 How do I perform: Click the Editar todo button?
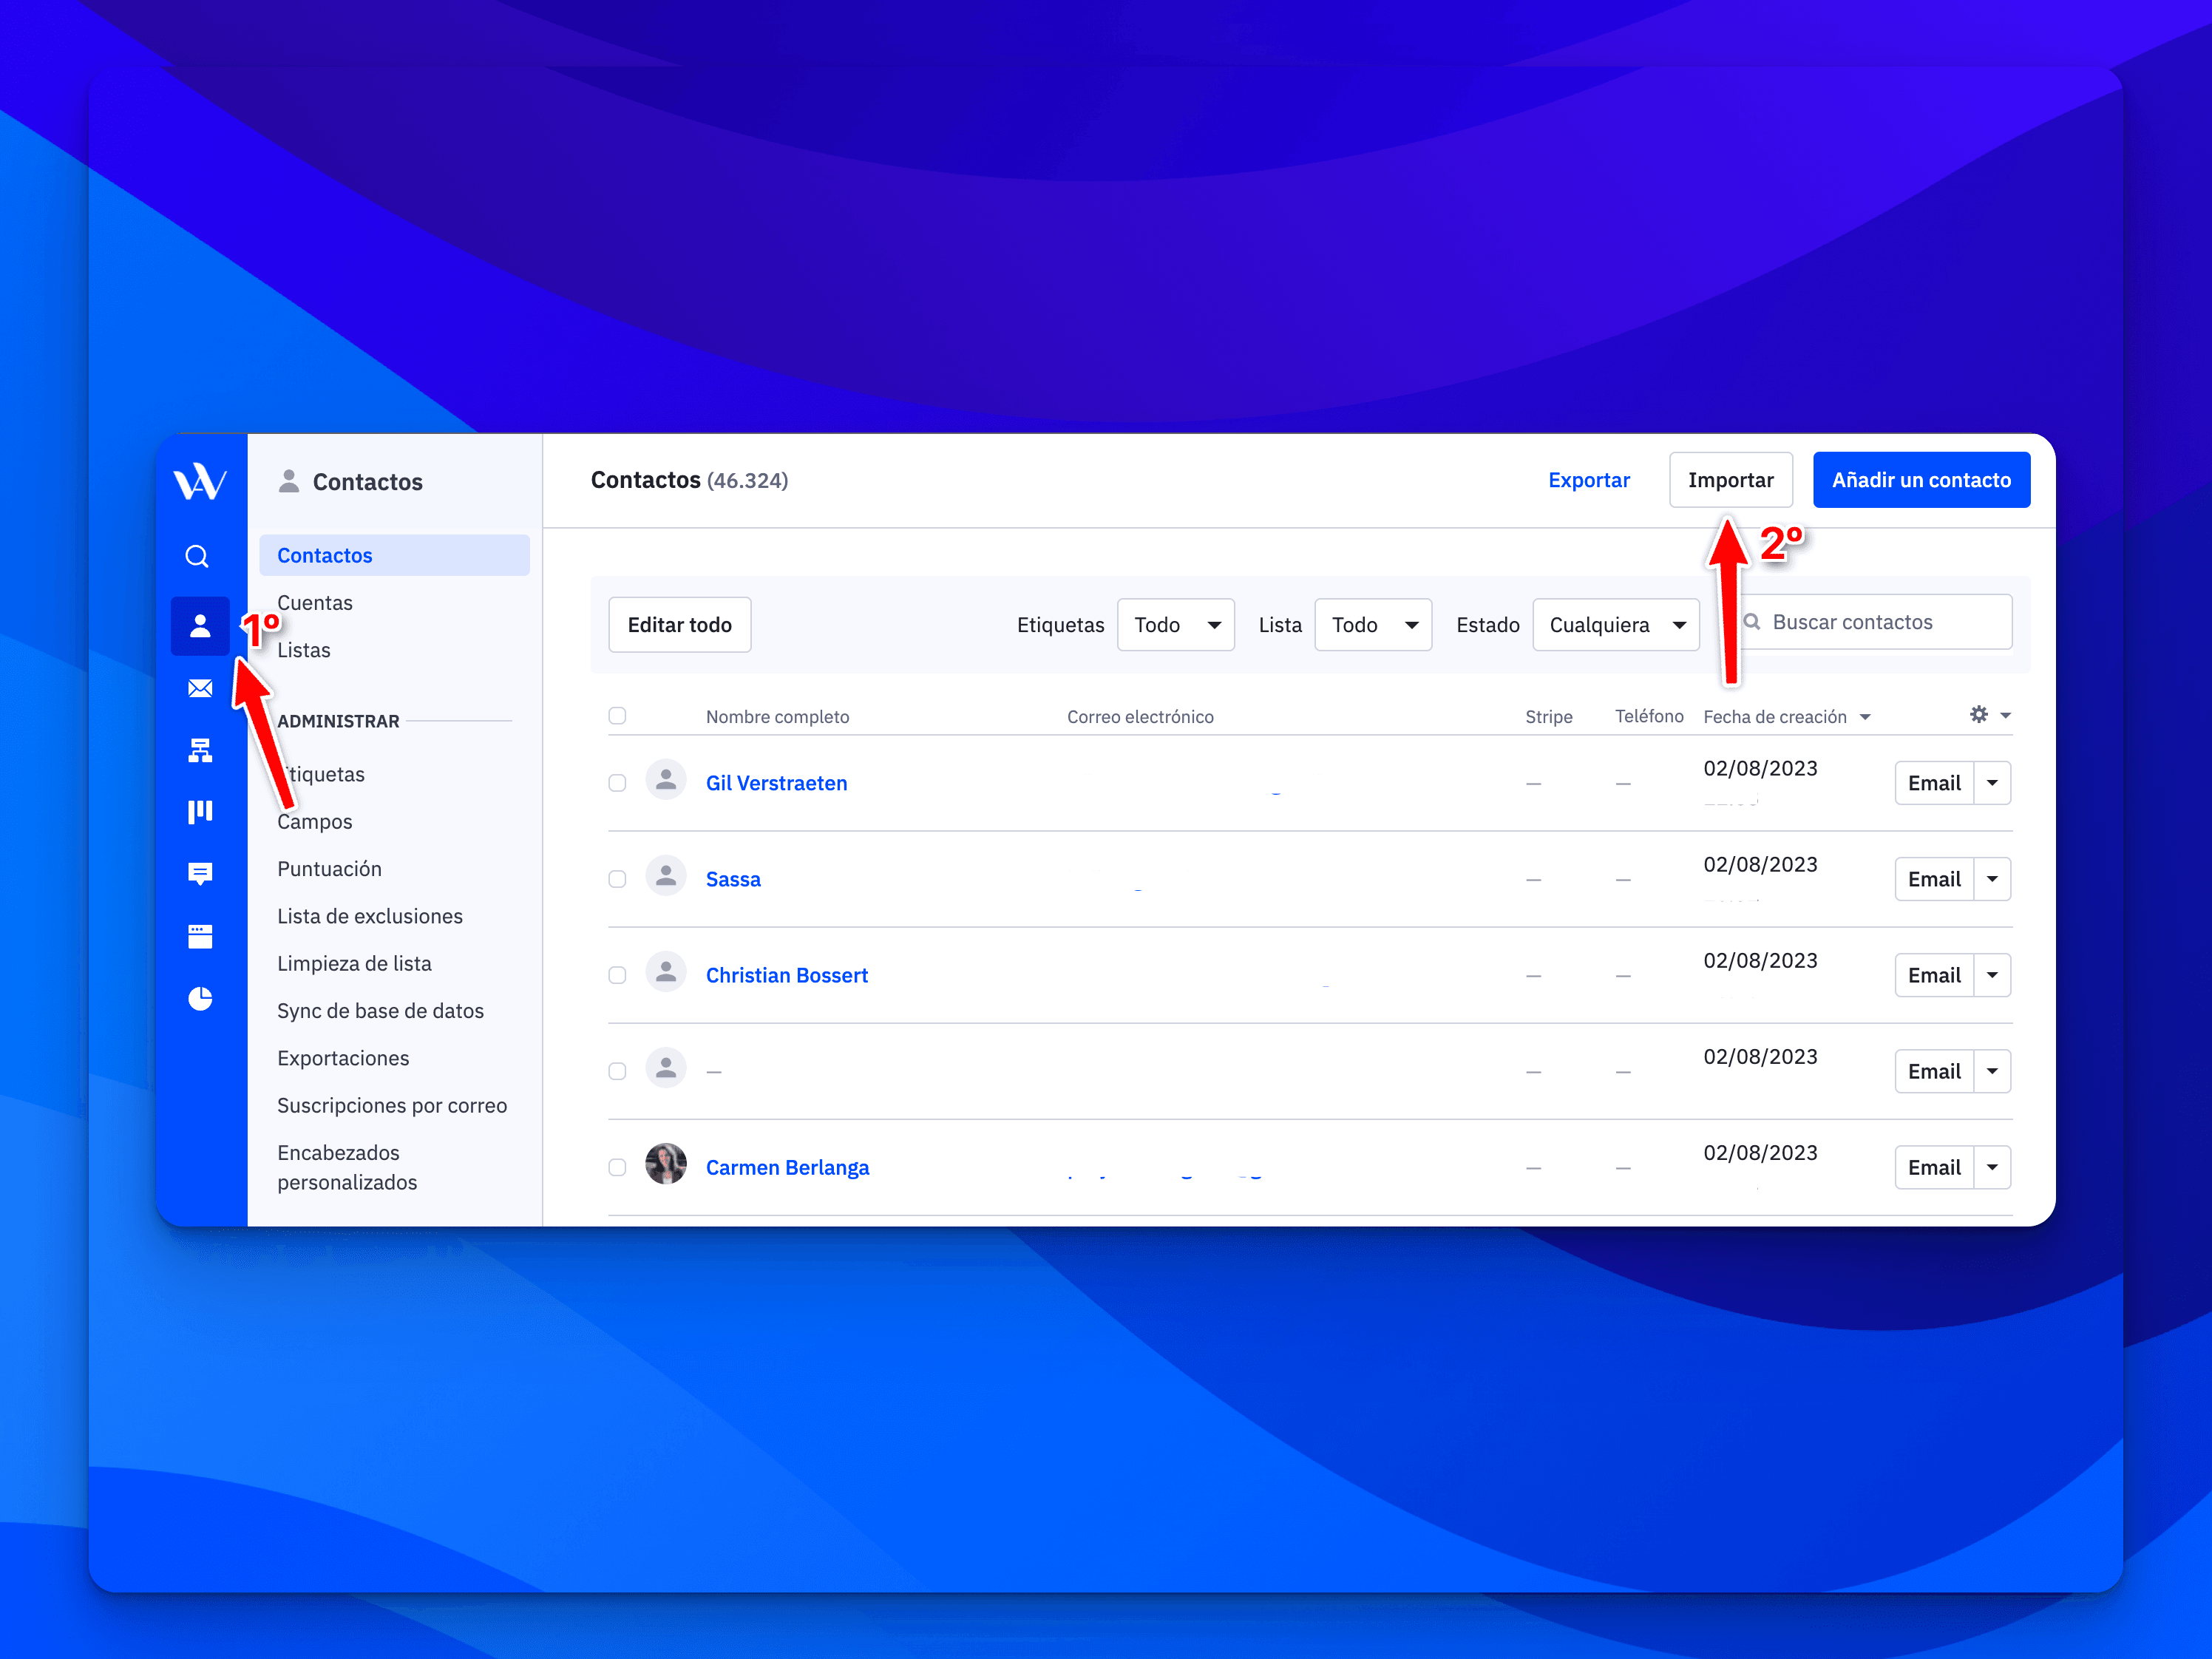[680, 625]
